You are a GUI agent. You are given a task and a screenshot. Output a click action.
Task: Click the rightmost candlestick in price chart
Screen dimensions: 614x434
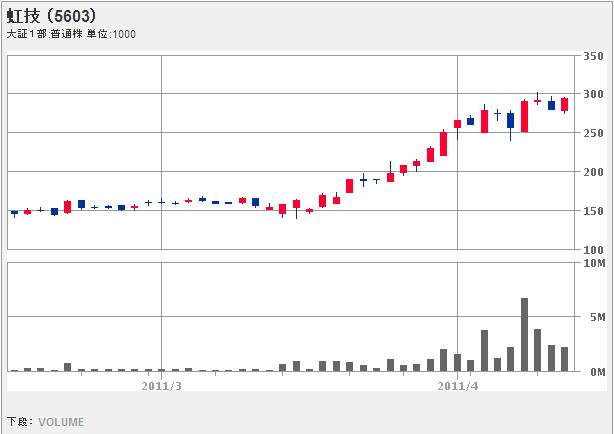tap(564, 104)
